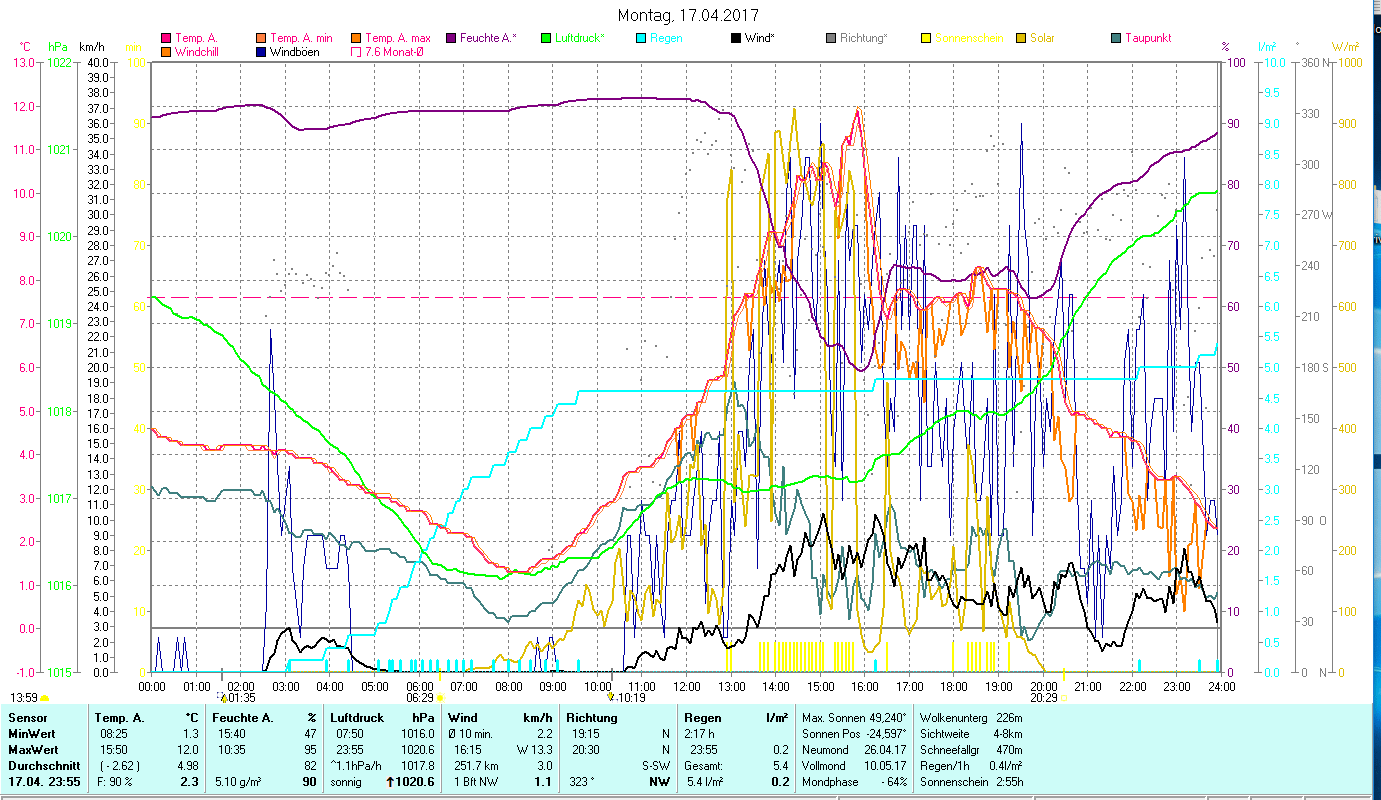Click the sunset marker at 20:29

(1063, 698)
